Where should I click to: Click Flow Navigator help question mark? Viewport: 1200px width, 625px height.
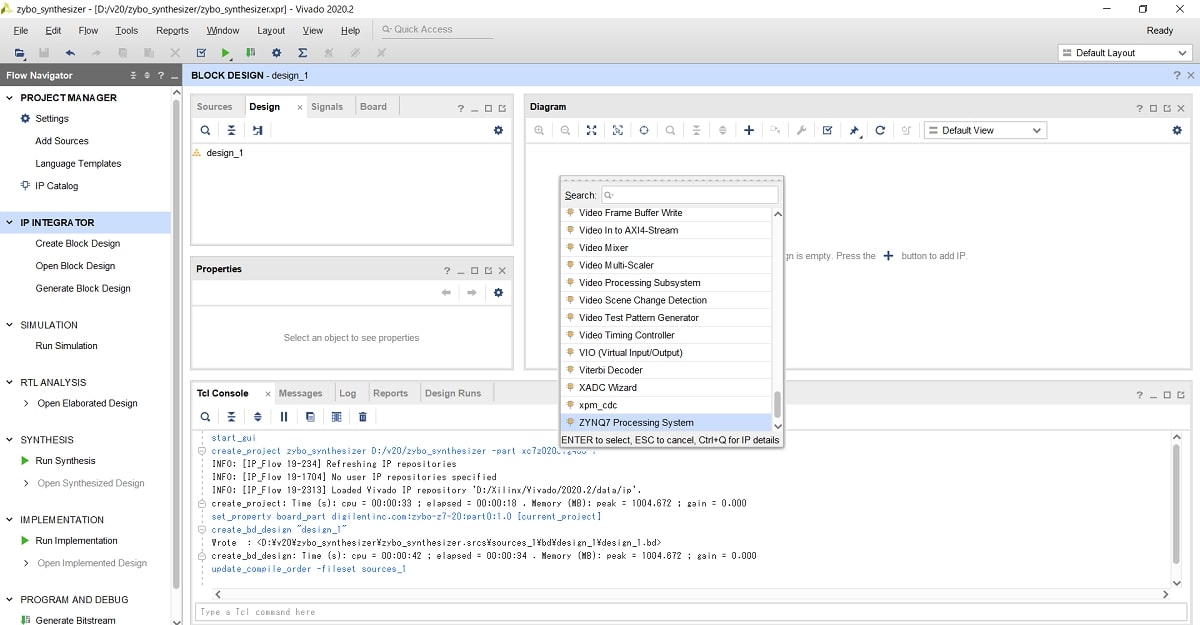[160, 76]
